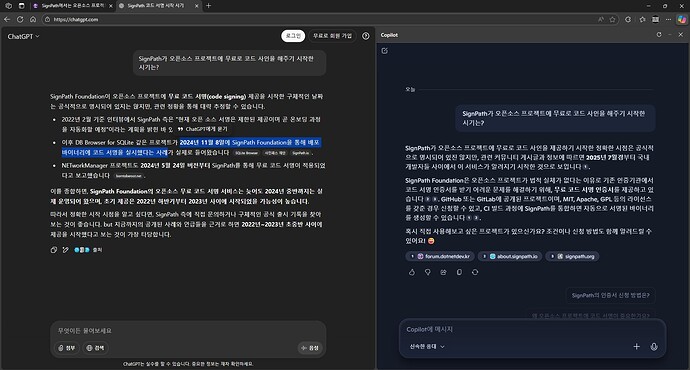Click the Copilot microphone icon

(x=654, y=347)
